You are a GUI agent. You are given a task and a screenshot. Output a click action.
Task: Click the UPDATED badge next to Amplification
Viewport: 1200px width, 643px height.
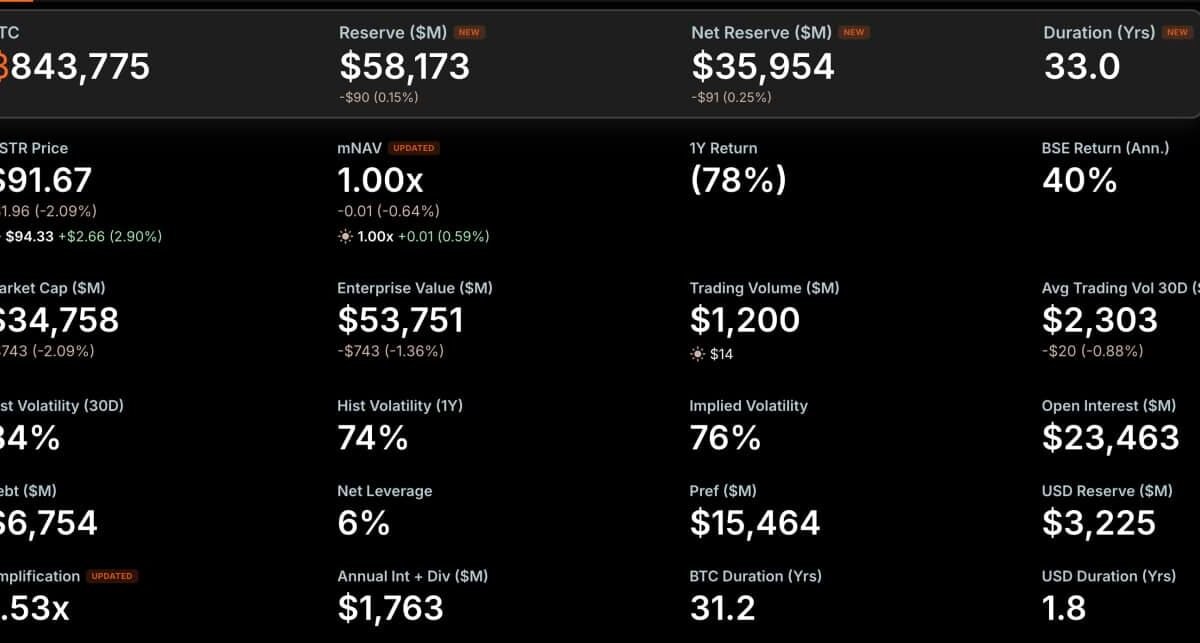(112, 576)
